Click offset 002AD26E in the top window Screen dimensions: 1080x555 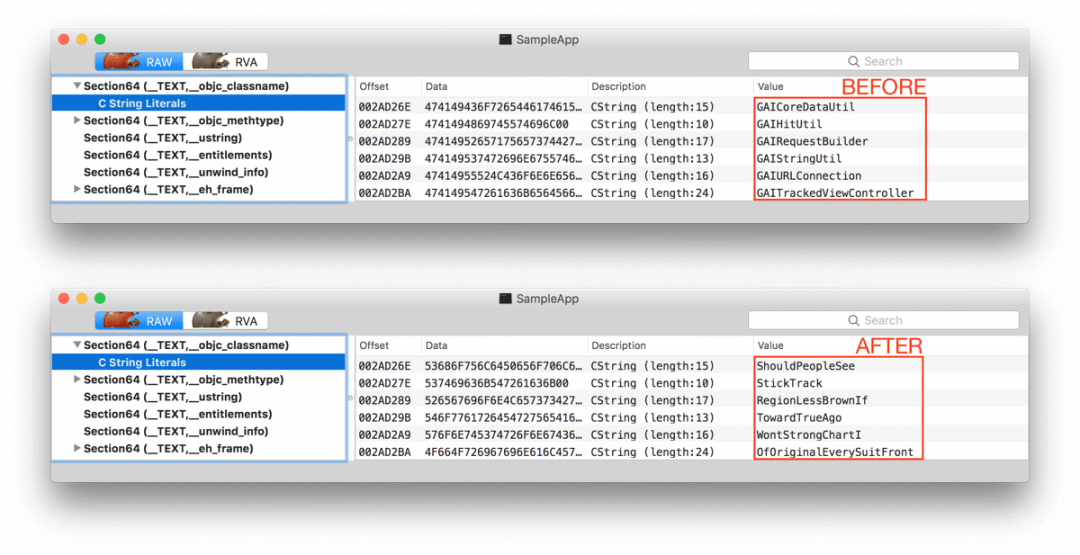coord(384,107)
